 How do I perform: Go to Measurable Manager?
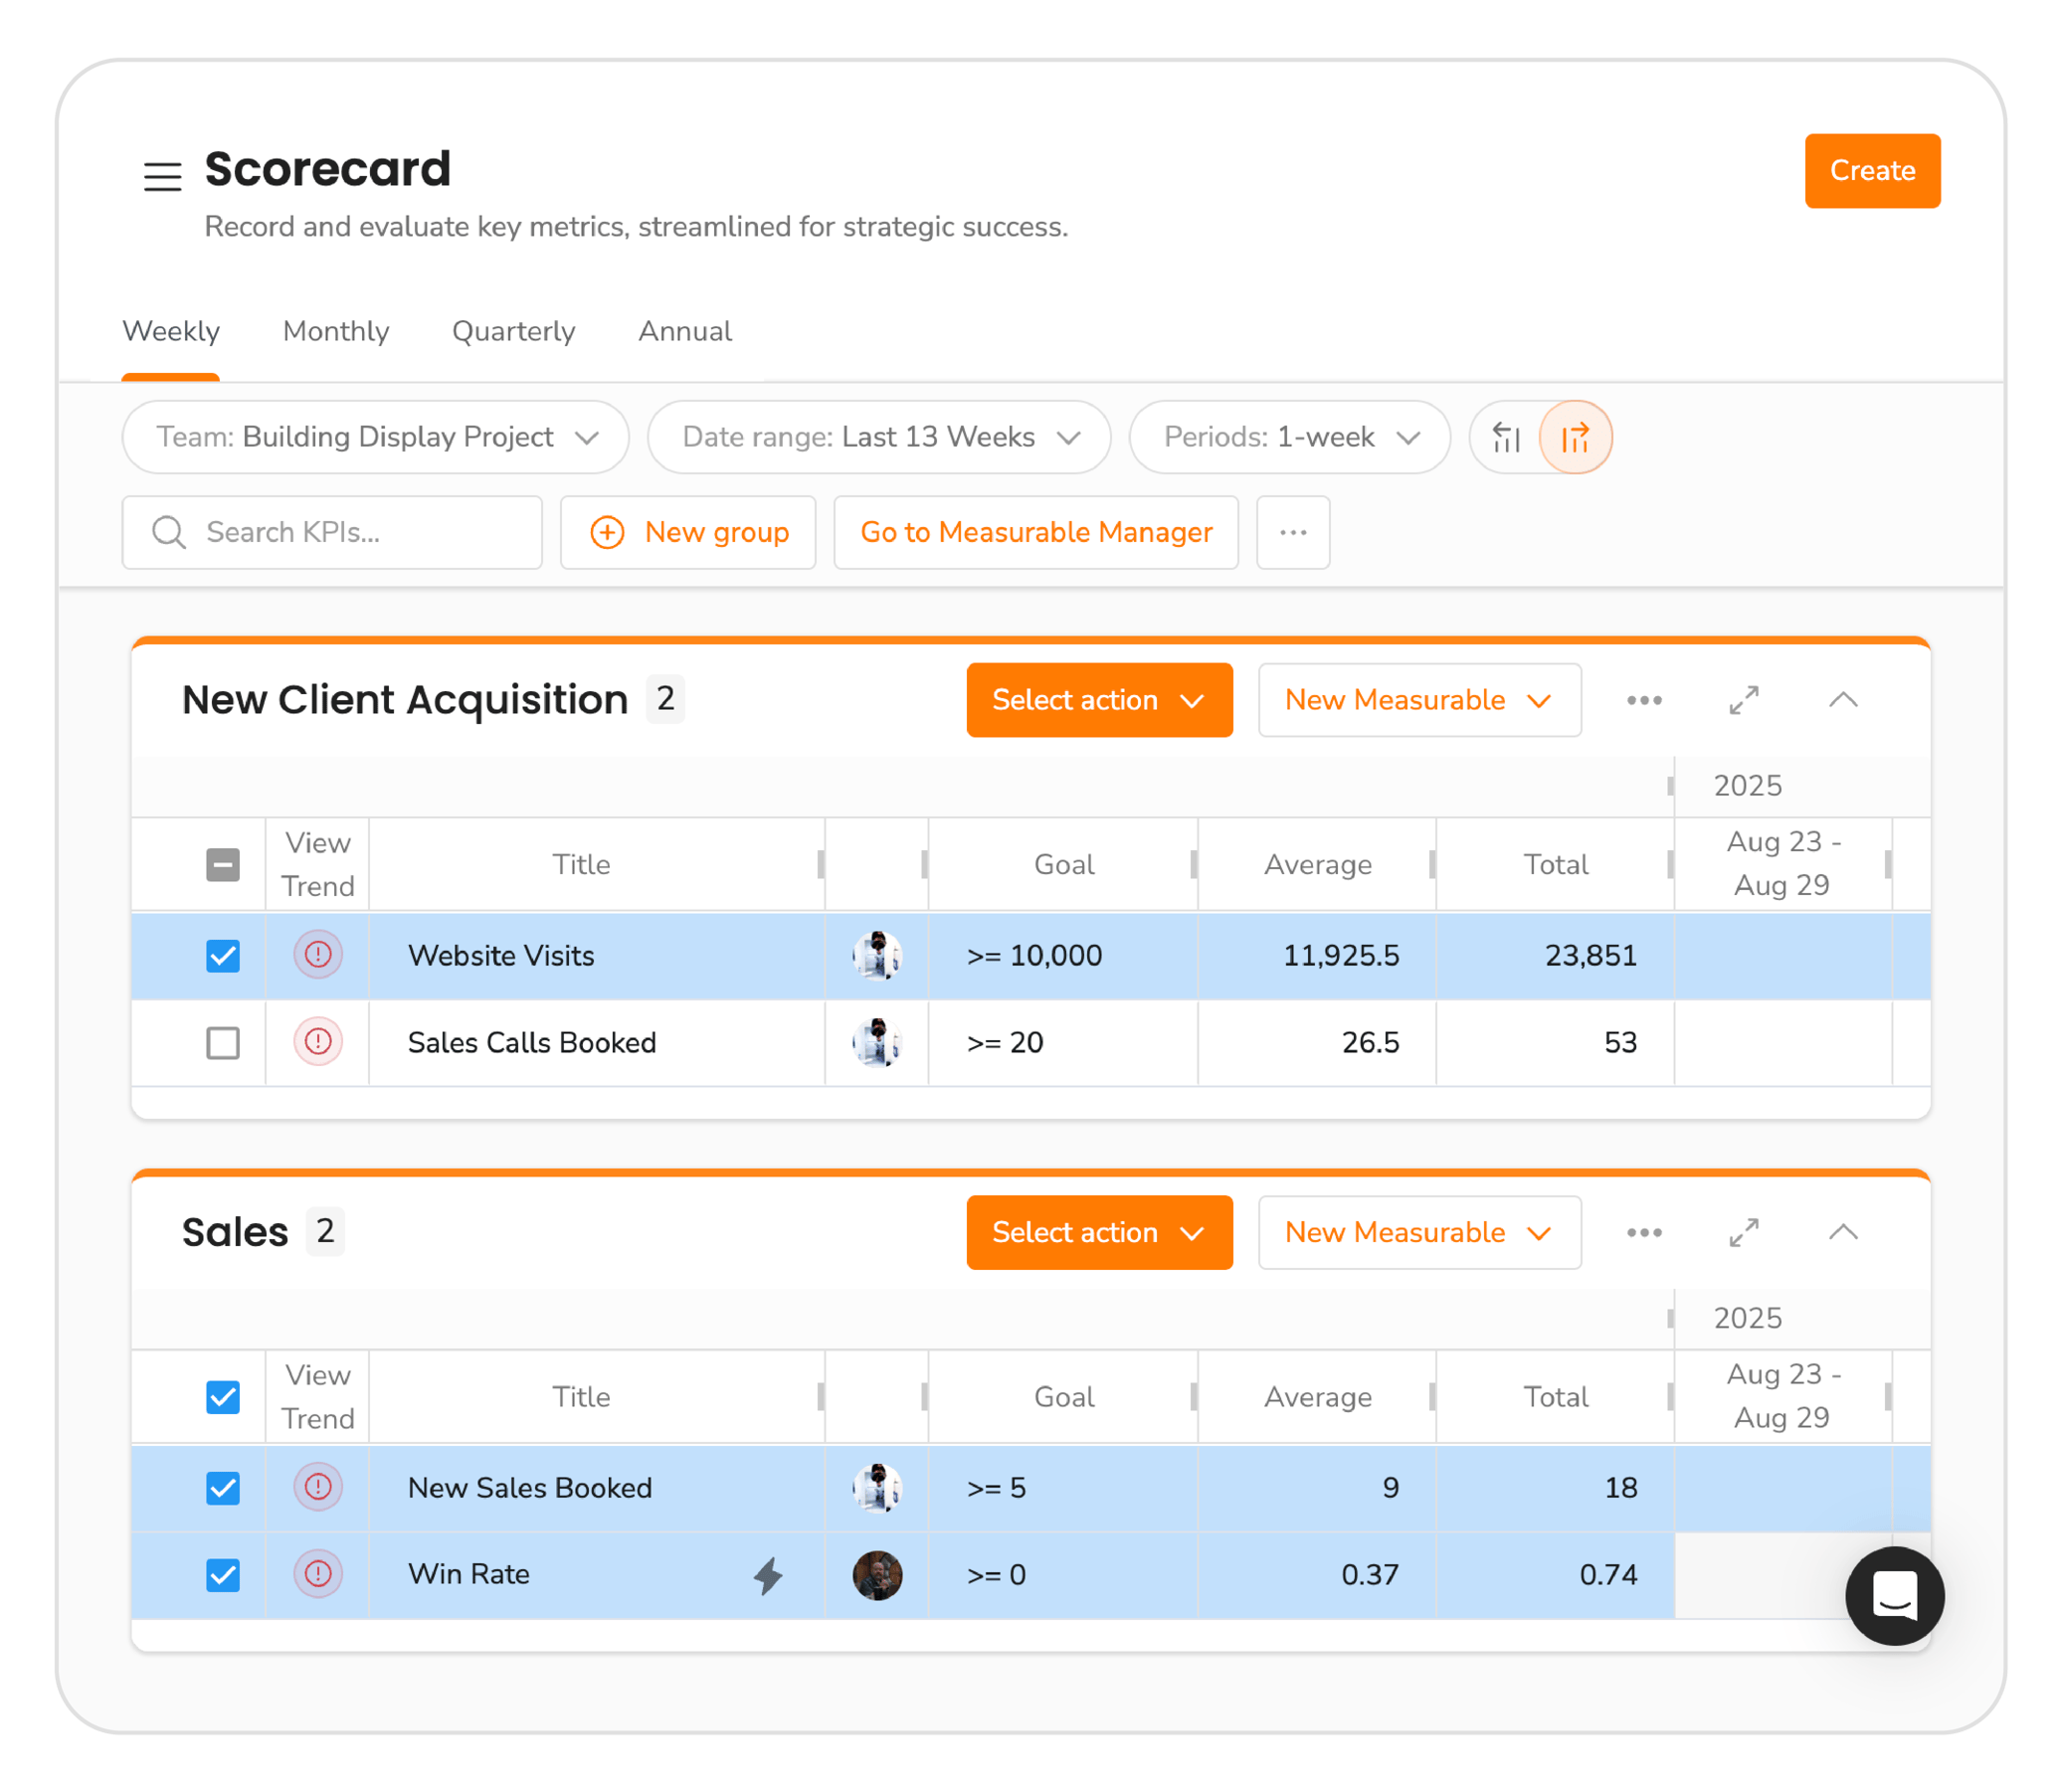(1036, 532)
